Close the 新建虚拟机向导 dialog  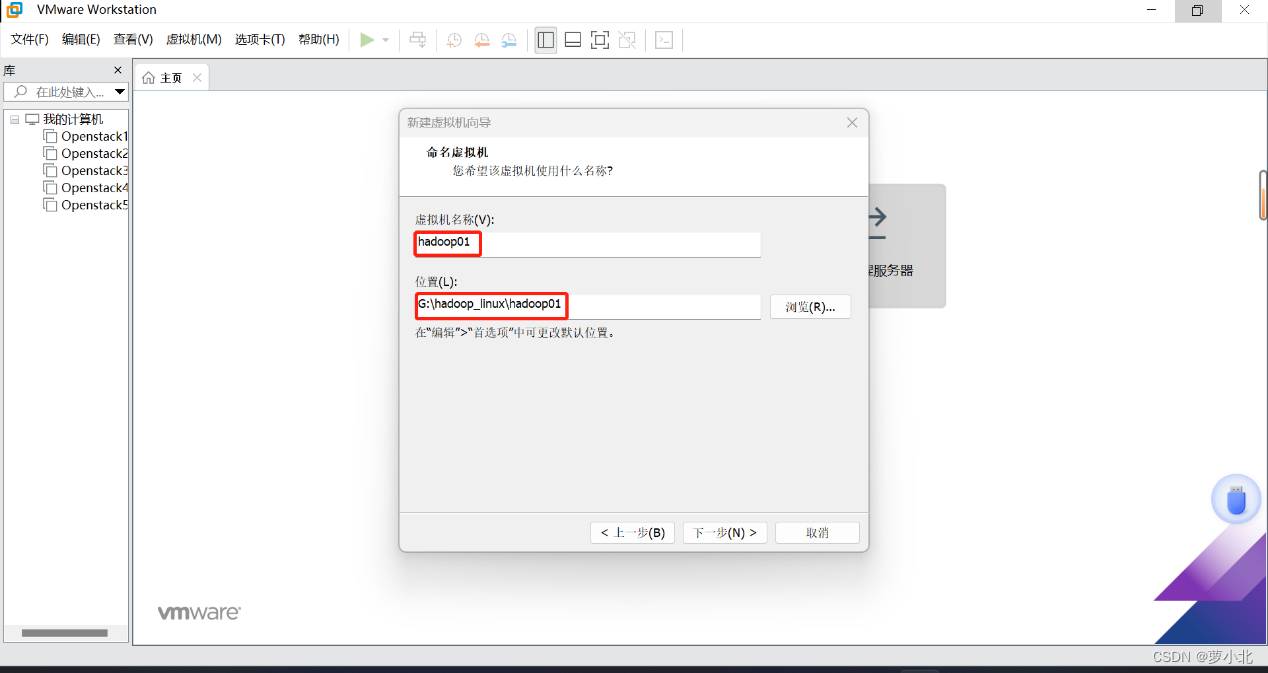pyautogui.click(x=852, y=122)
